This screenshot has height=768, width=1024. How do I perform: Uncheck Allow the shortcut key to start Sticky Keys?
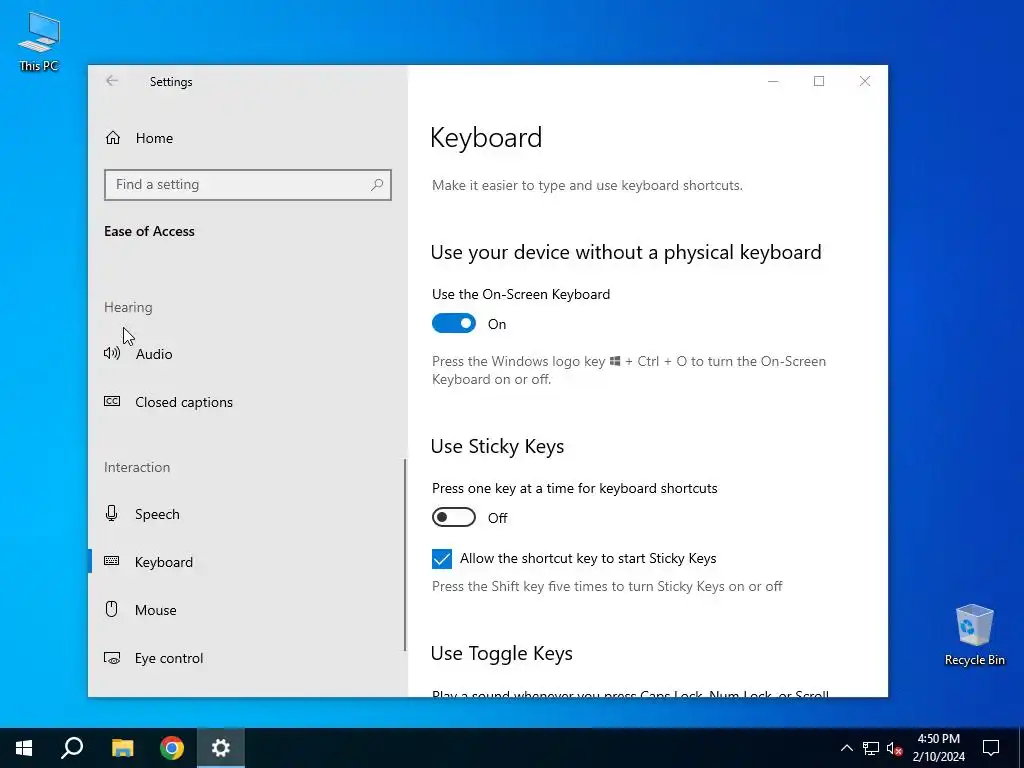coord(441,559)
